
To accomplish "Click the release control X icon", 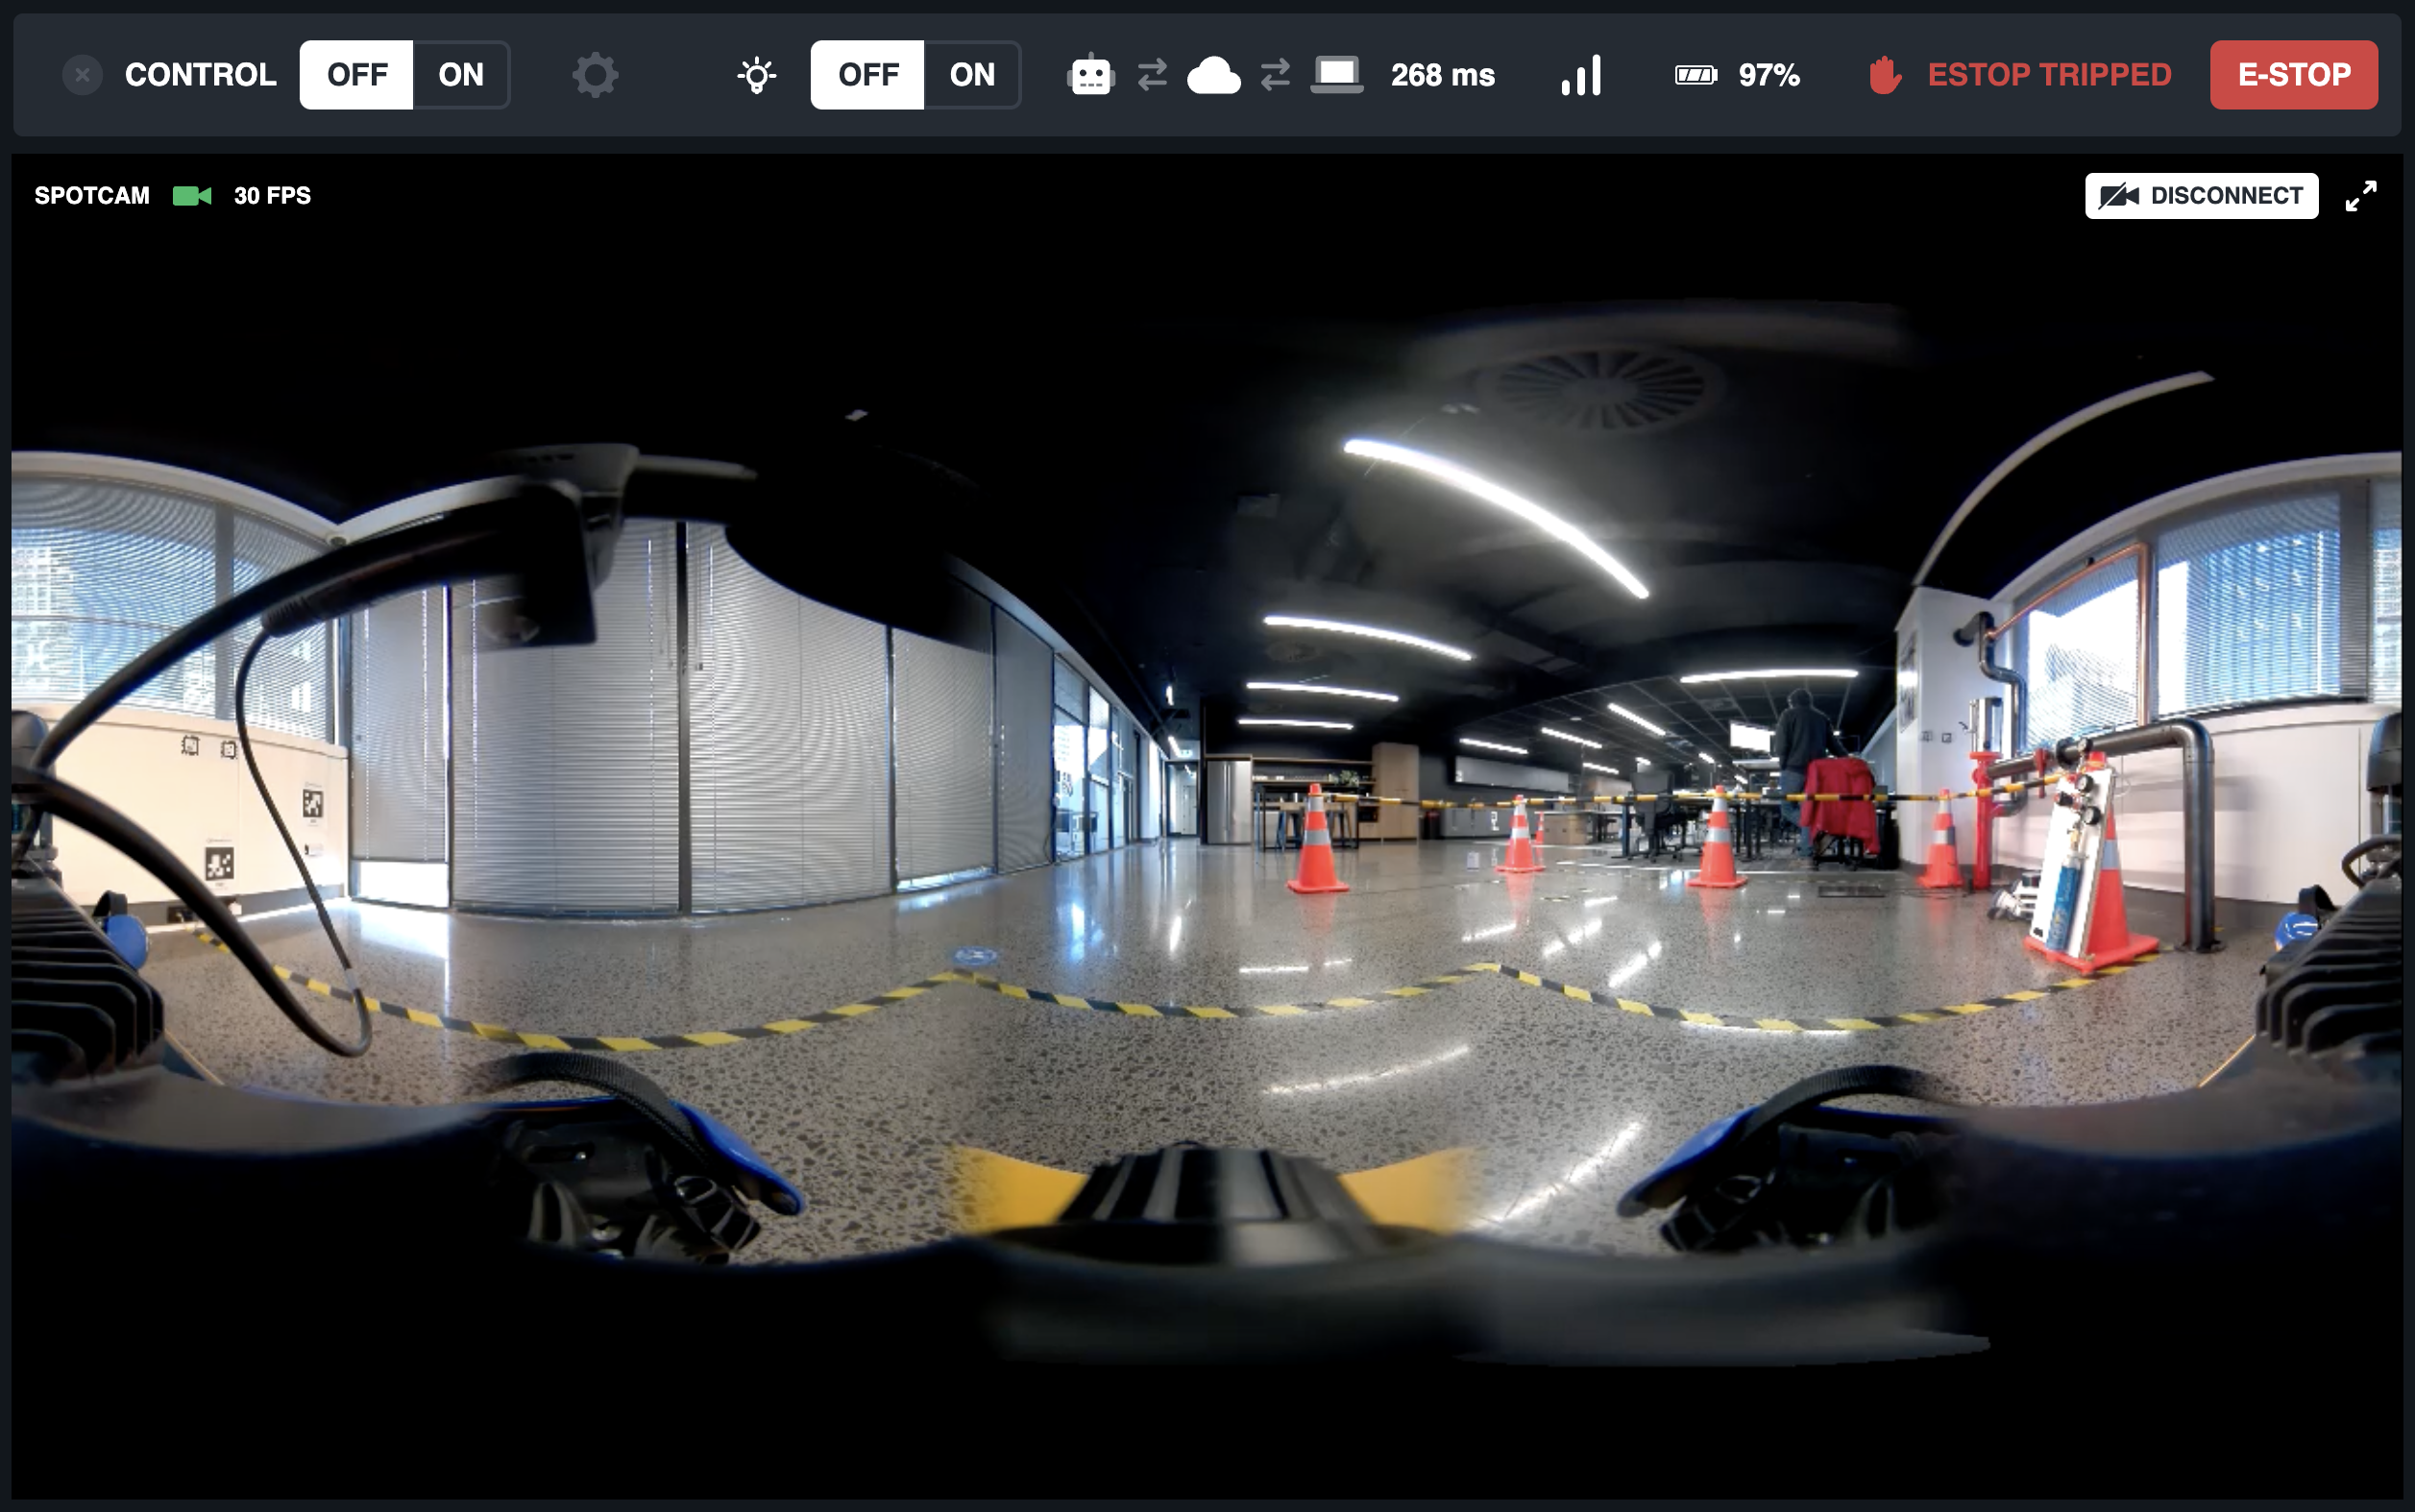I will pos(82,75).
